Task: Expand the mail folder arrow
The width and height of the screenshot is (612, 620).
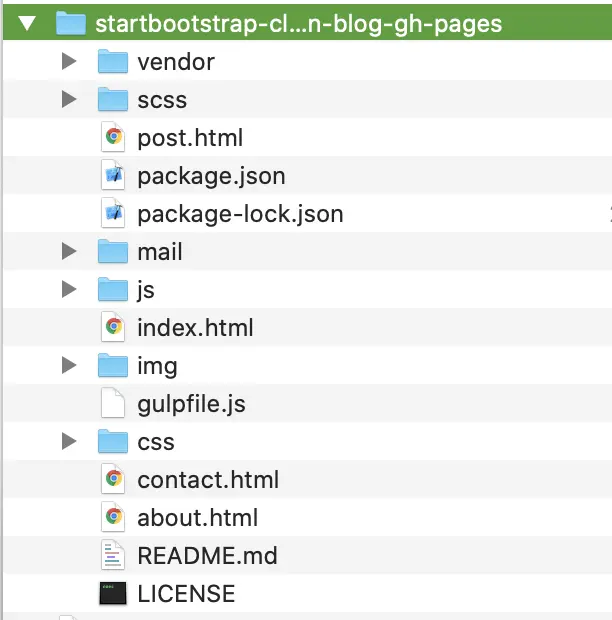Action: pyautogui.click(x=68, y=251)
